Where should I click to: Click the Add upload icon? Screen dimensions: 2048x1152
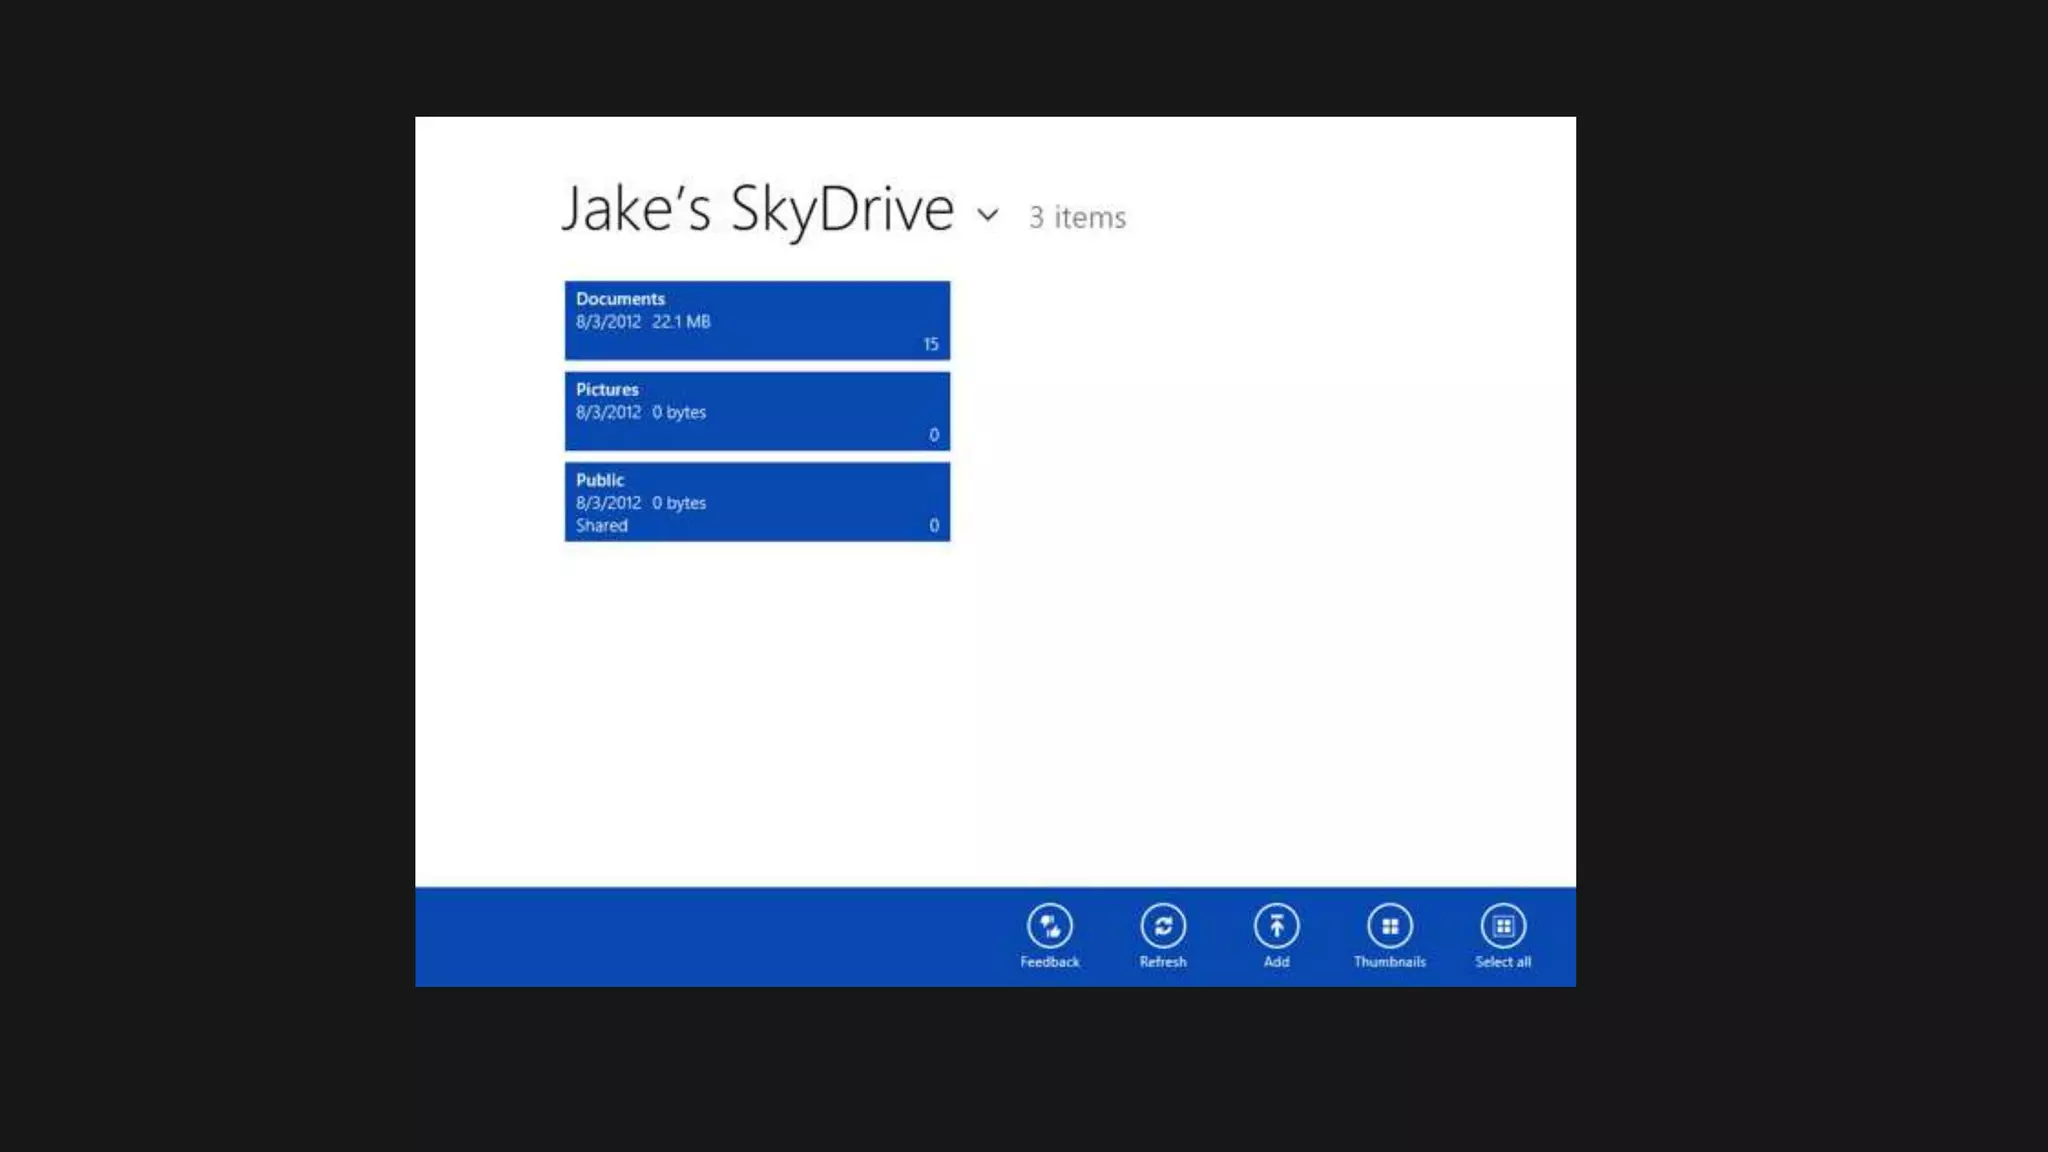pos(1276,926)
